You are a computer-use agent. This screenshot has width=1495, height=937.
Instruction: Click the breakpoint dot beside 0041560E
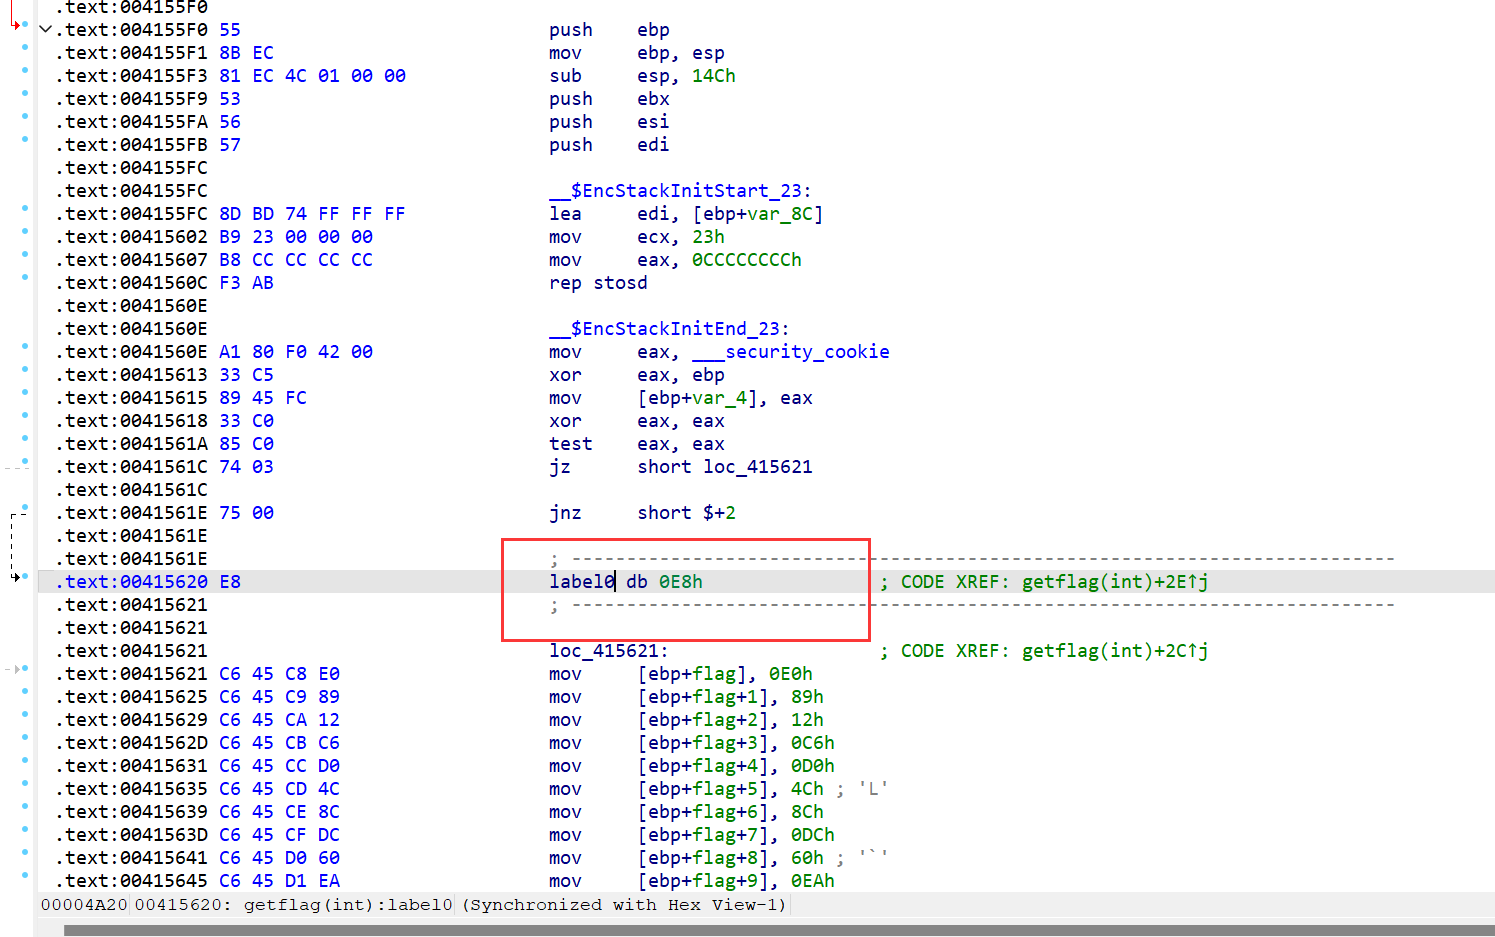pyautogui.click(x=25, y=346)
